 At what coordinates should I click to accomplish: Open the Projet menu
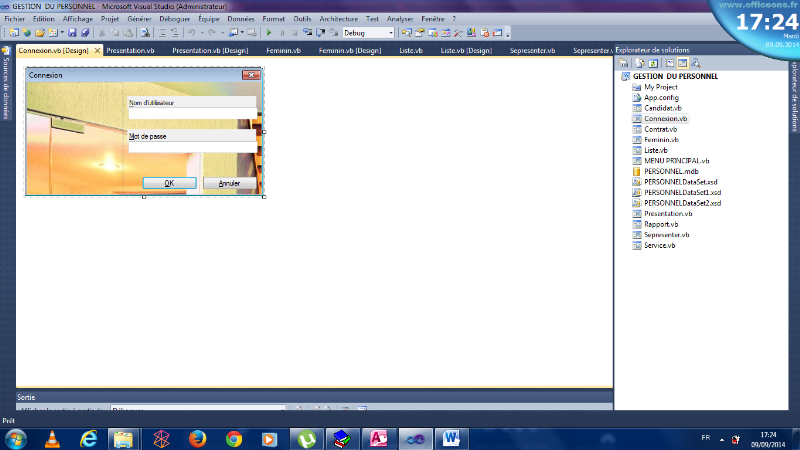click(x=110, y=19)
